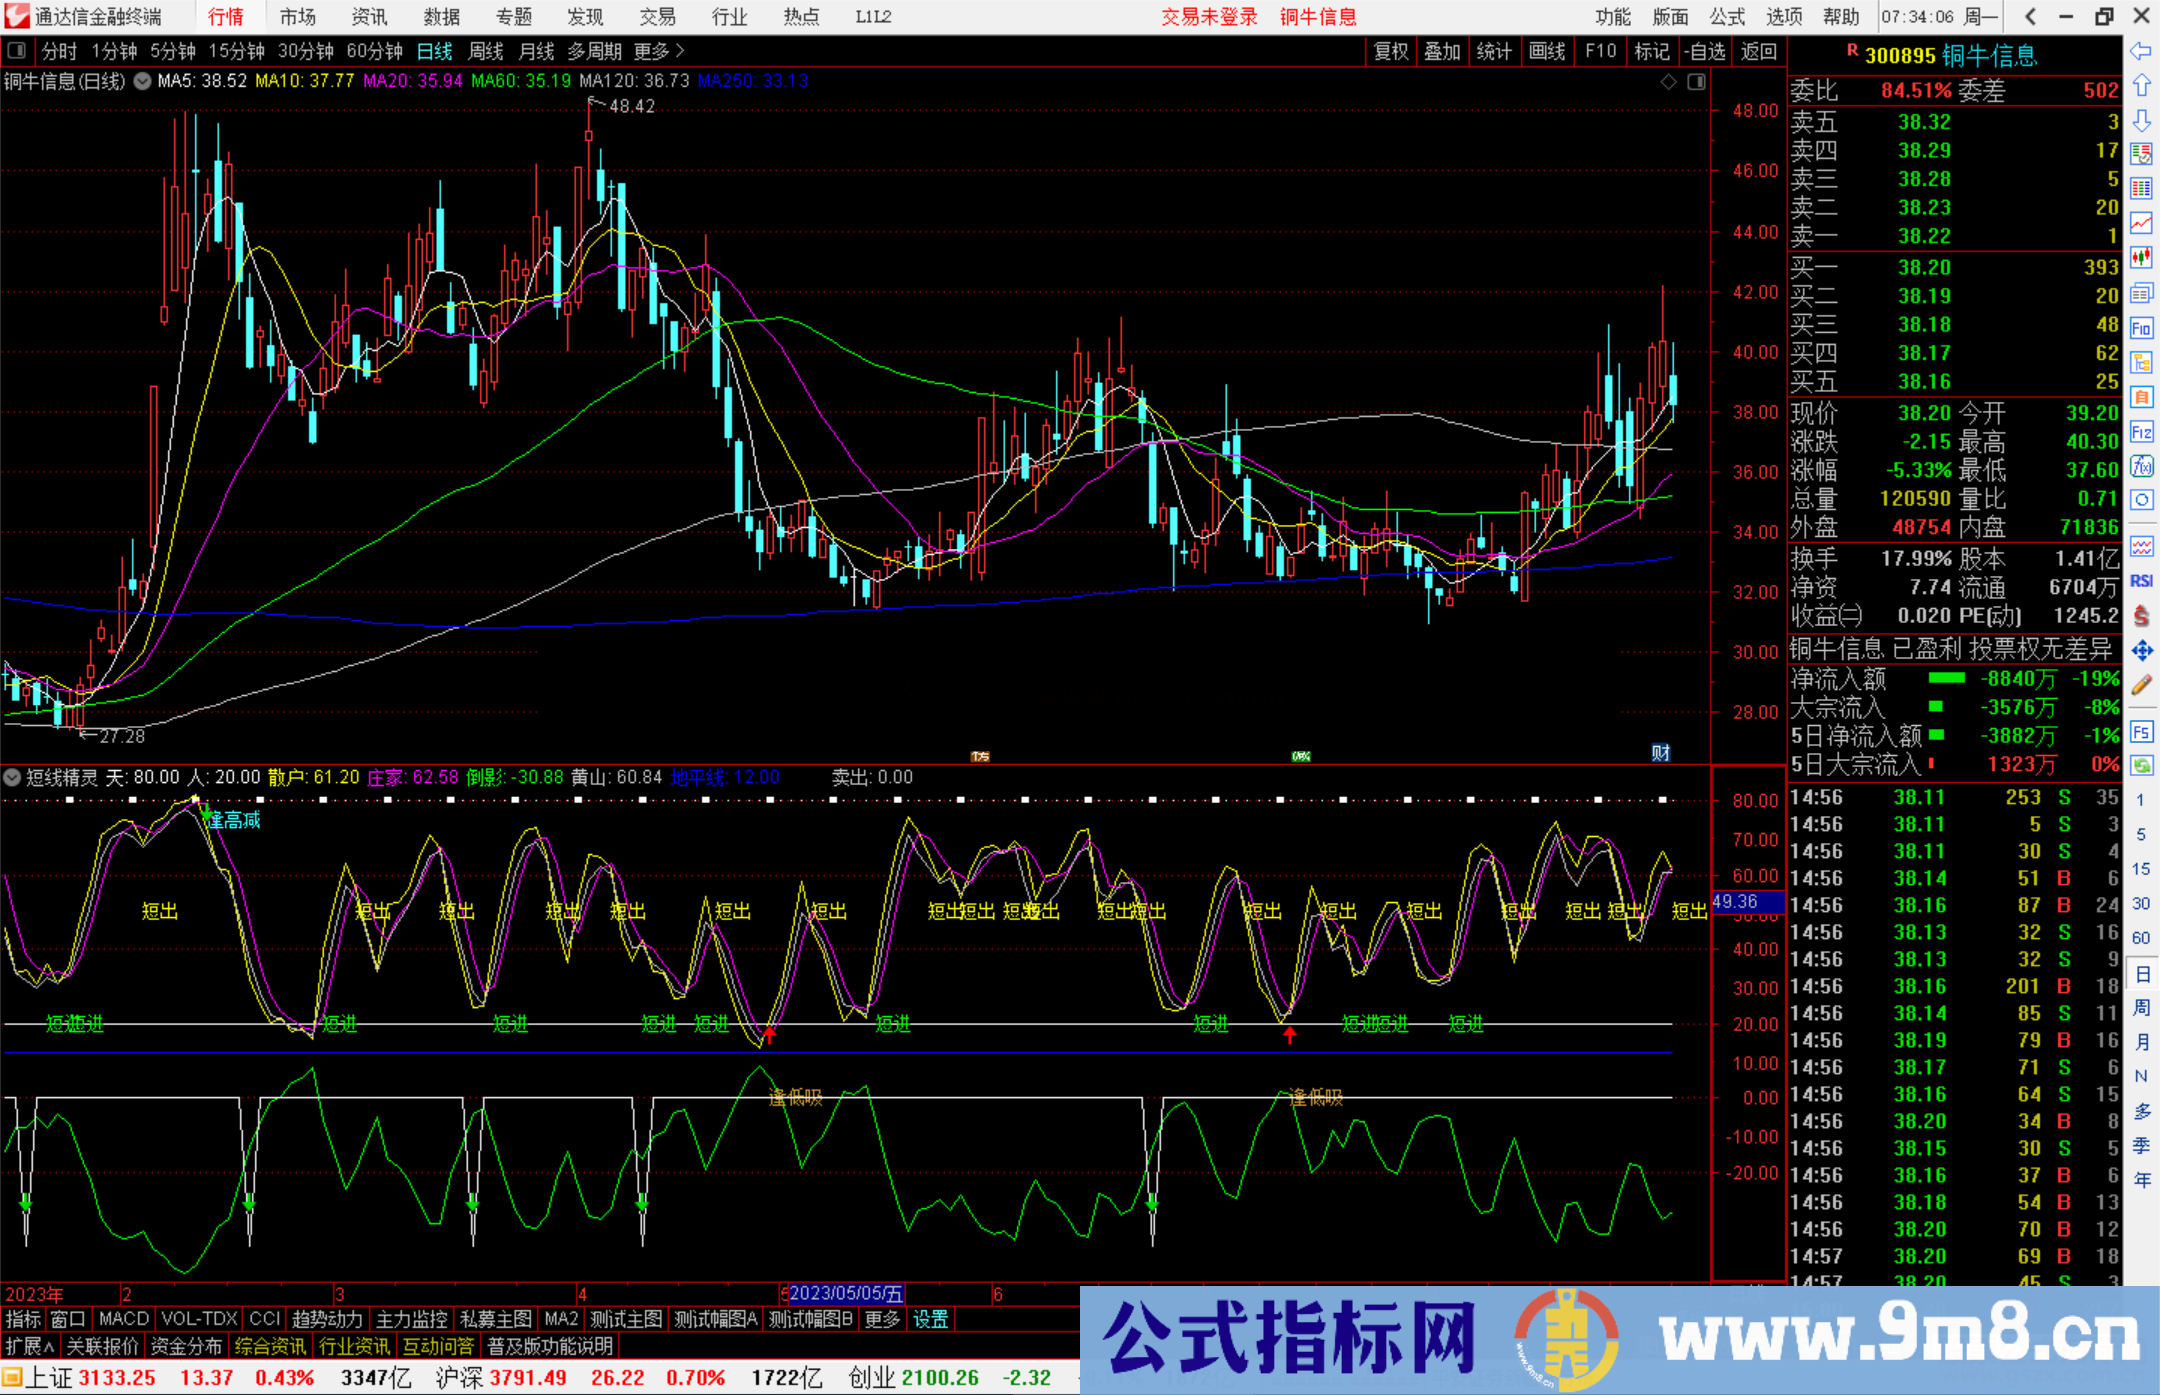Switch to 周 weekly period on right edge
The height and width of the screenshot is (1395, 2160).
(x=2142, y=1008)
